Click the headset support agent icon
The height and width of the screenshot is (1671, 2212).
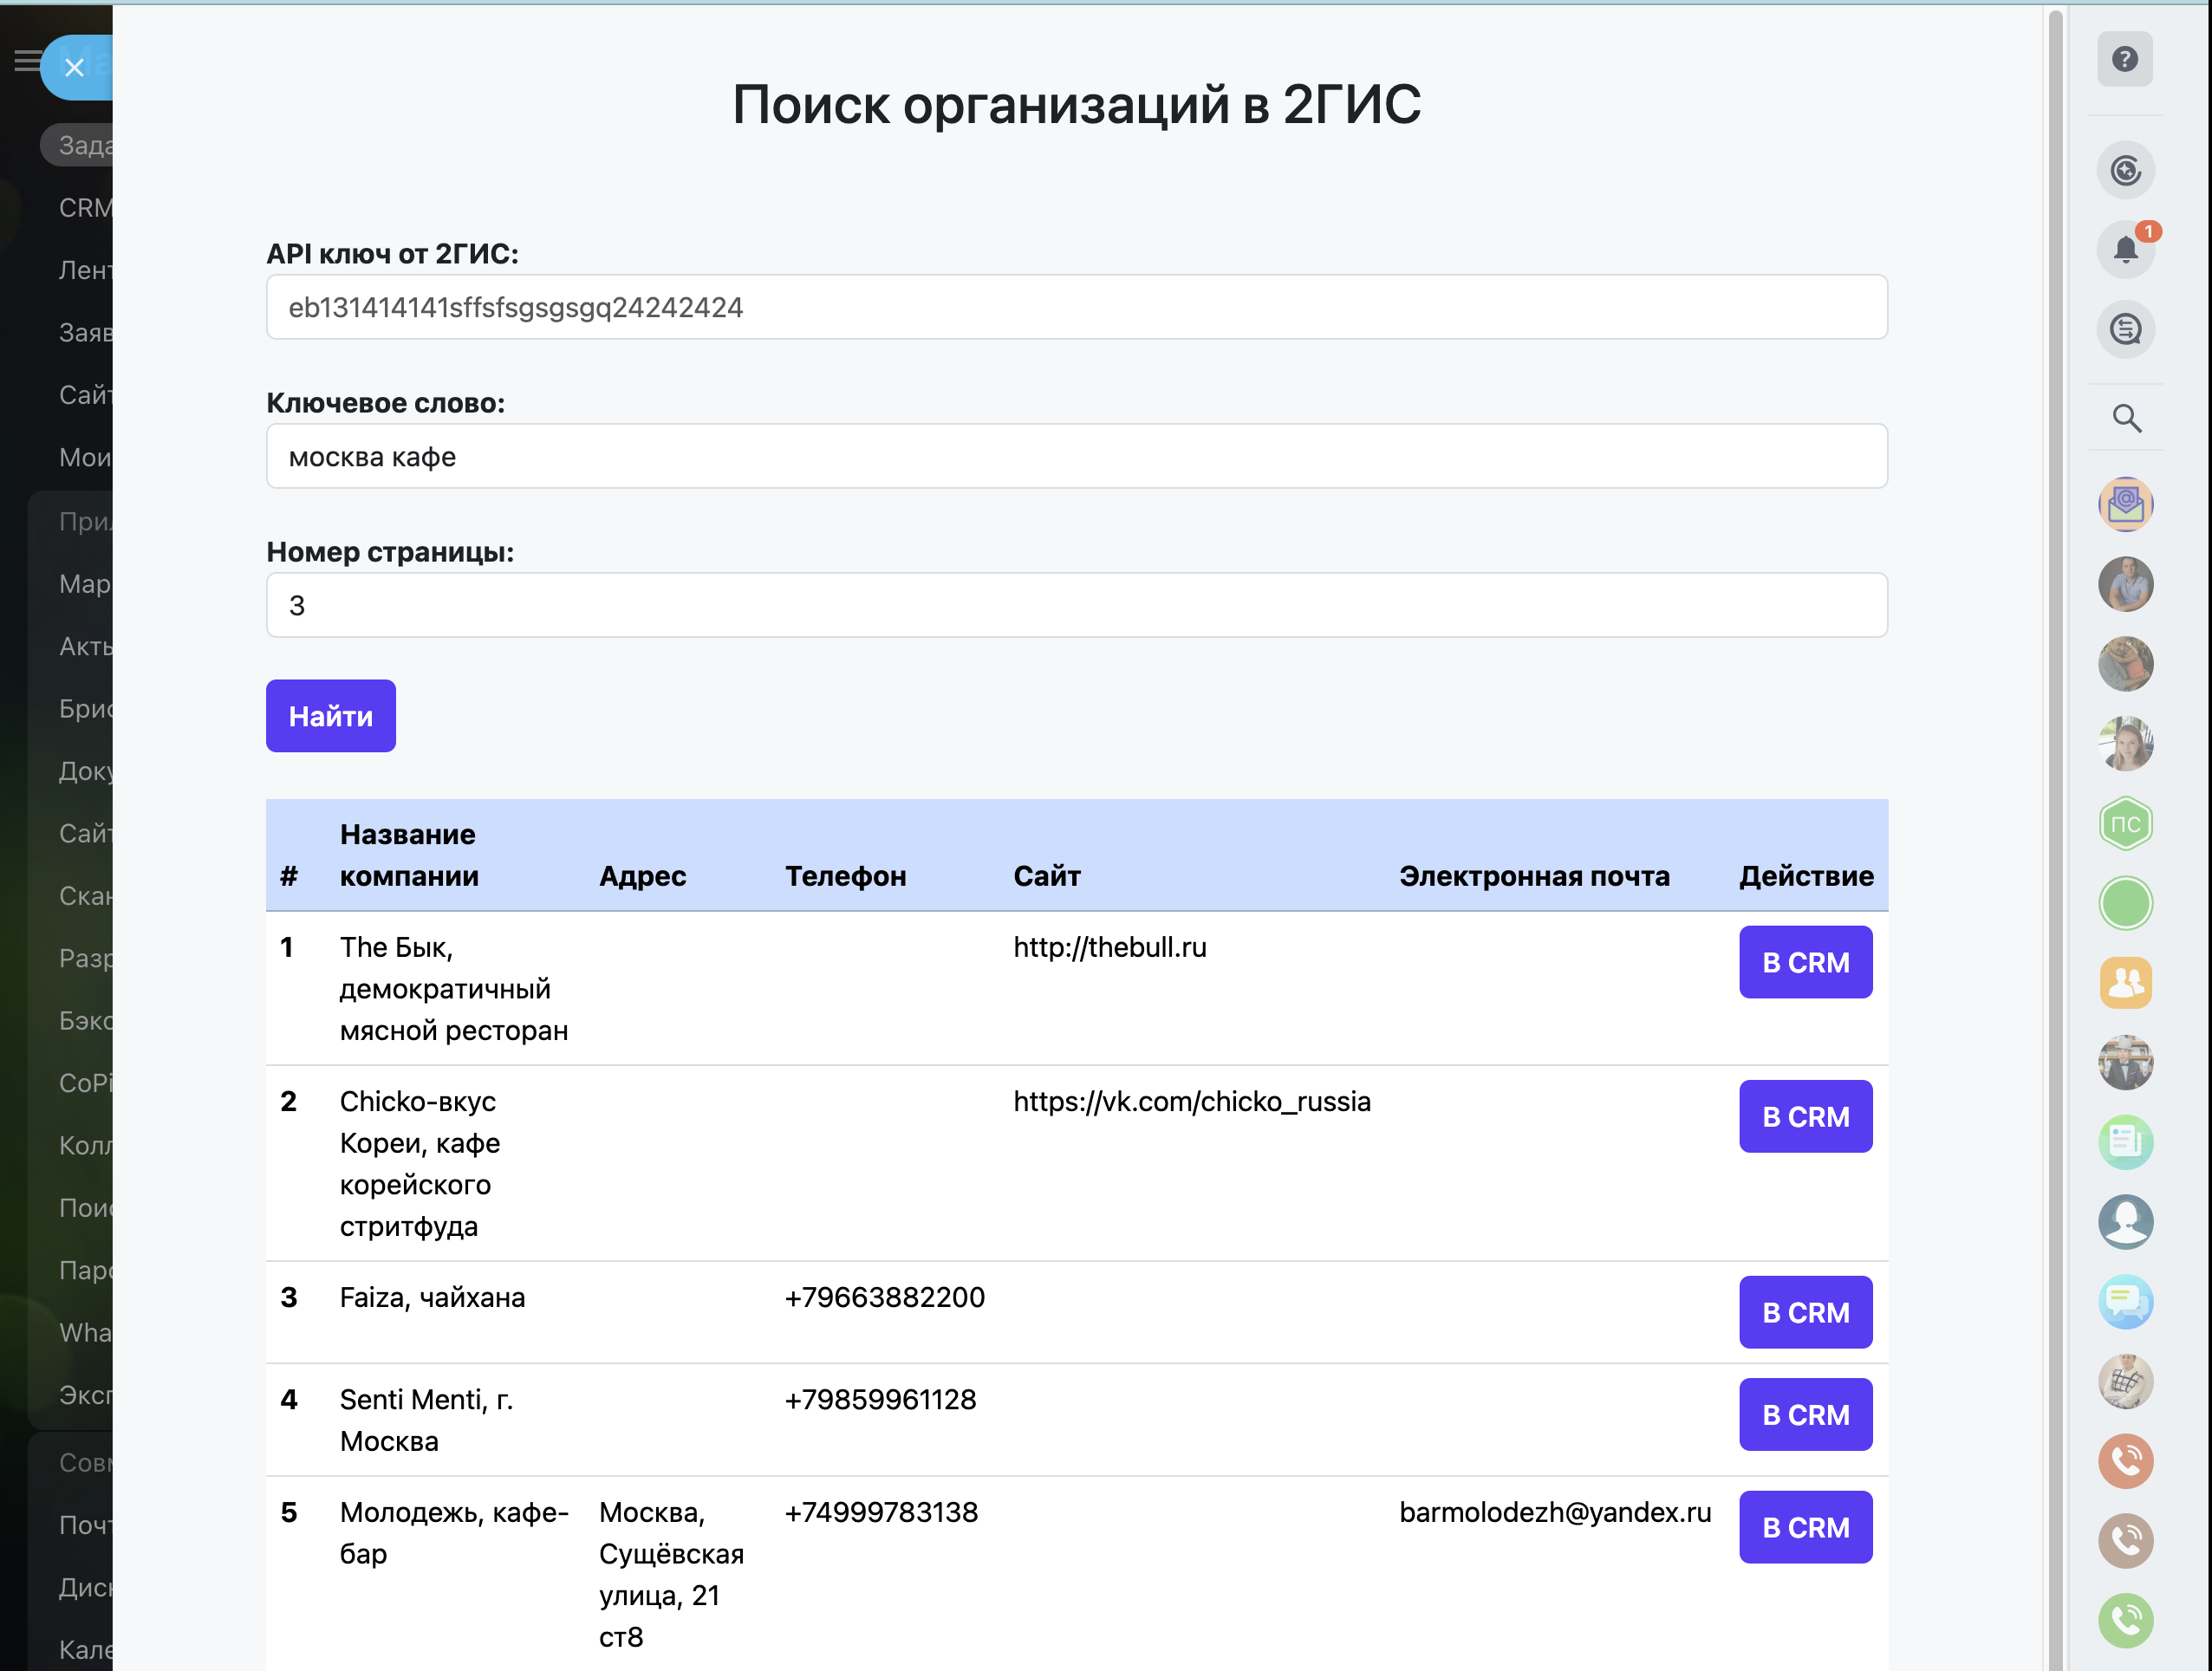point(2125,1222)
